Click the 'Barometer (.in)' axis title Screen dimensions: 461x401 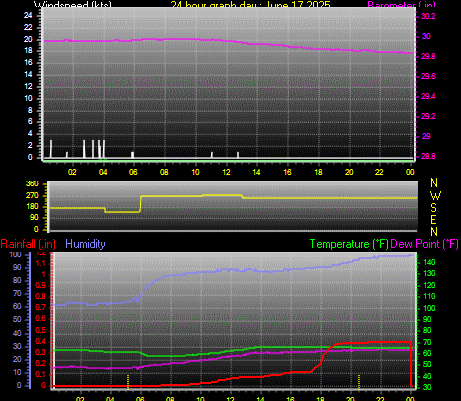401,4
